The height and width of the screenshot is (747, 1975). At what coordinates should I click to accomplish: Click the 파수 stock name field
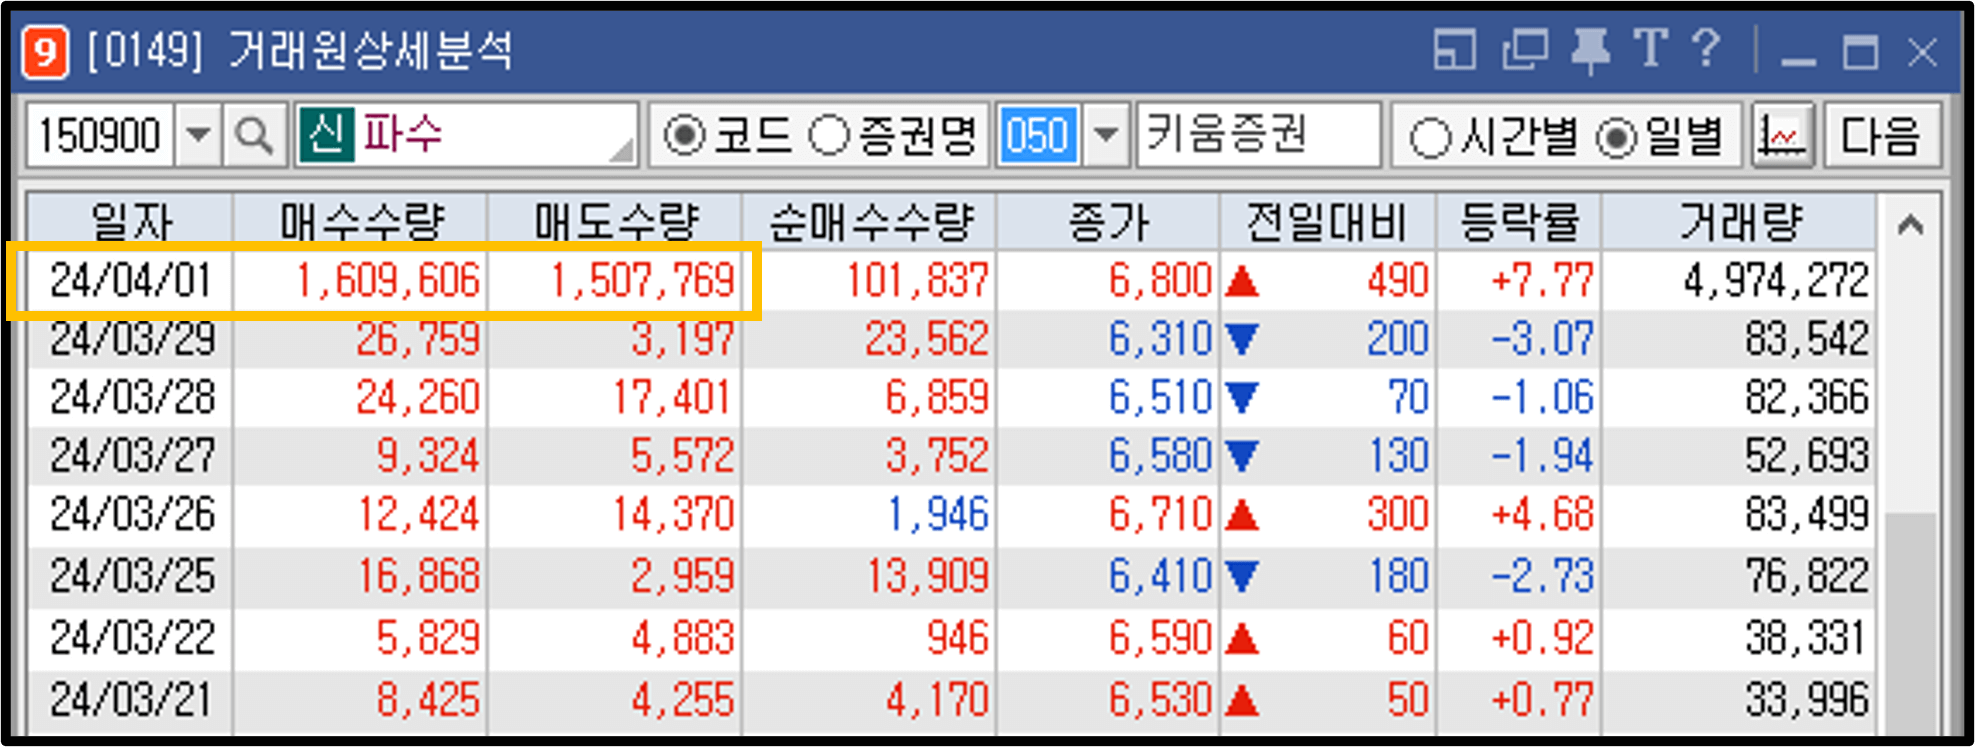[x=466, y=134]
